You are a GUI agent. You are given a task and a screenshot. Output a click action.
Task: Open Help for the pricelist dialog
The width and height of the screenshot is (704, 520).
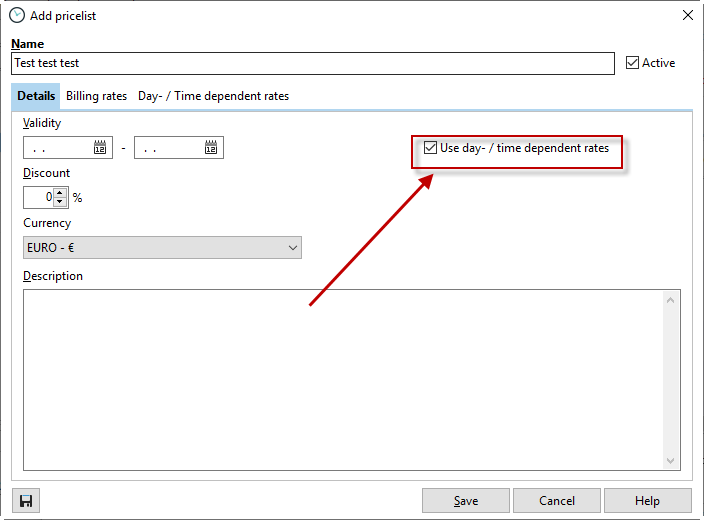coord(647,501)
